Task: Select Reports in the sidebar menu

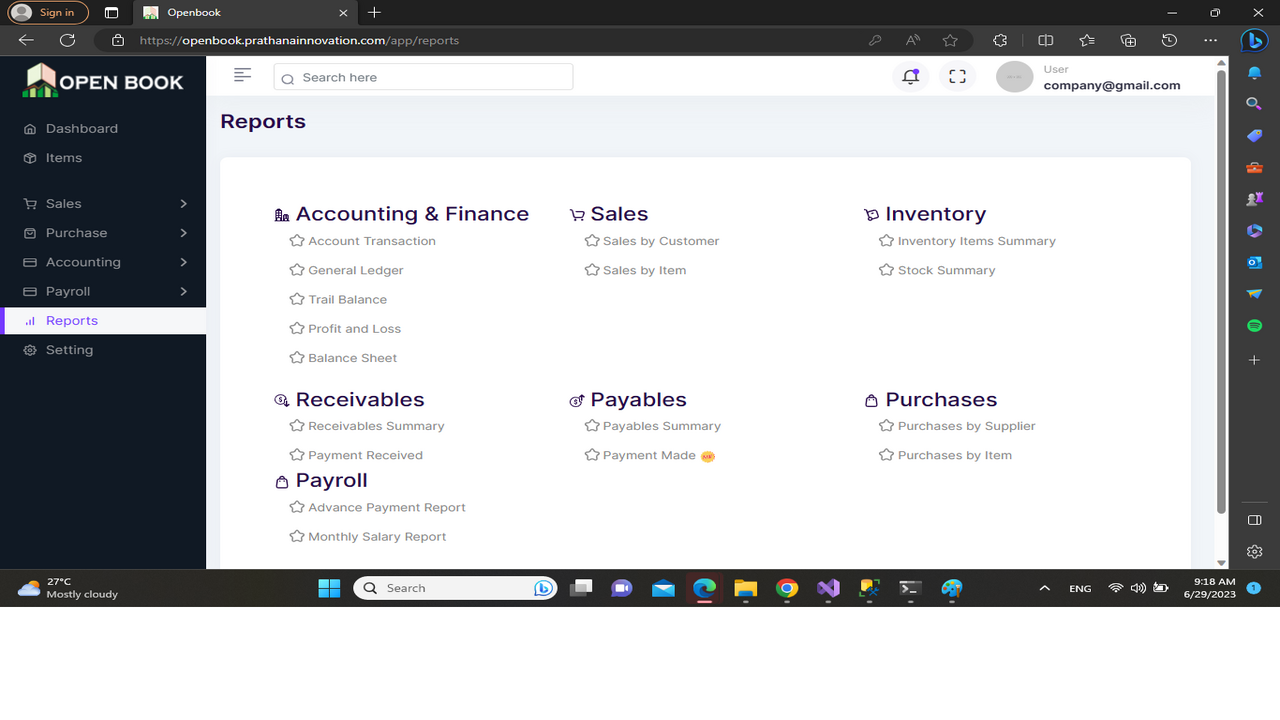Action: click(x=72, y=320)
